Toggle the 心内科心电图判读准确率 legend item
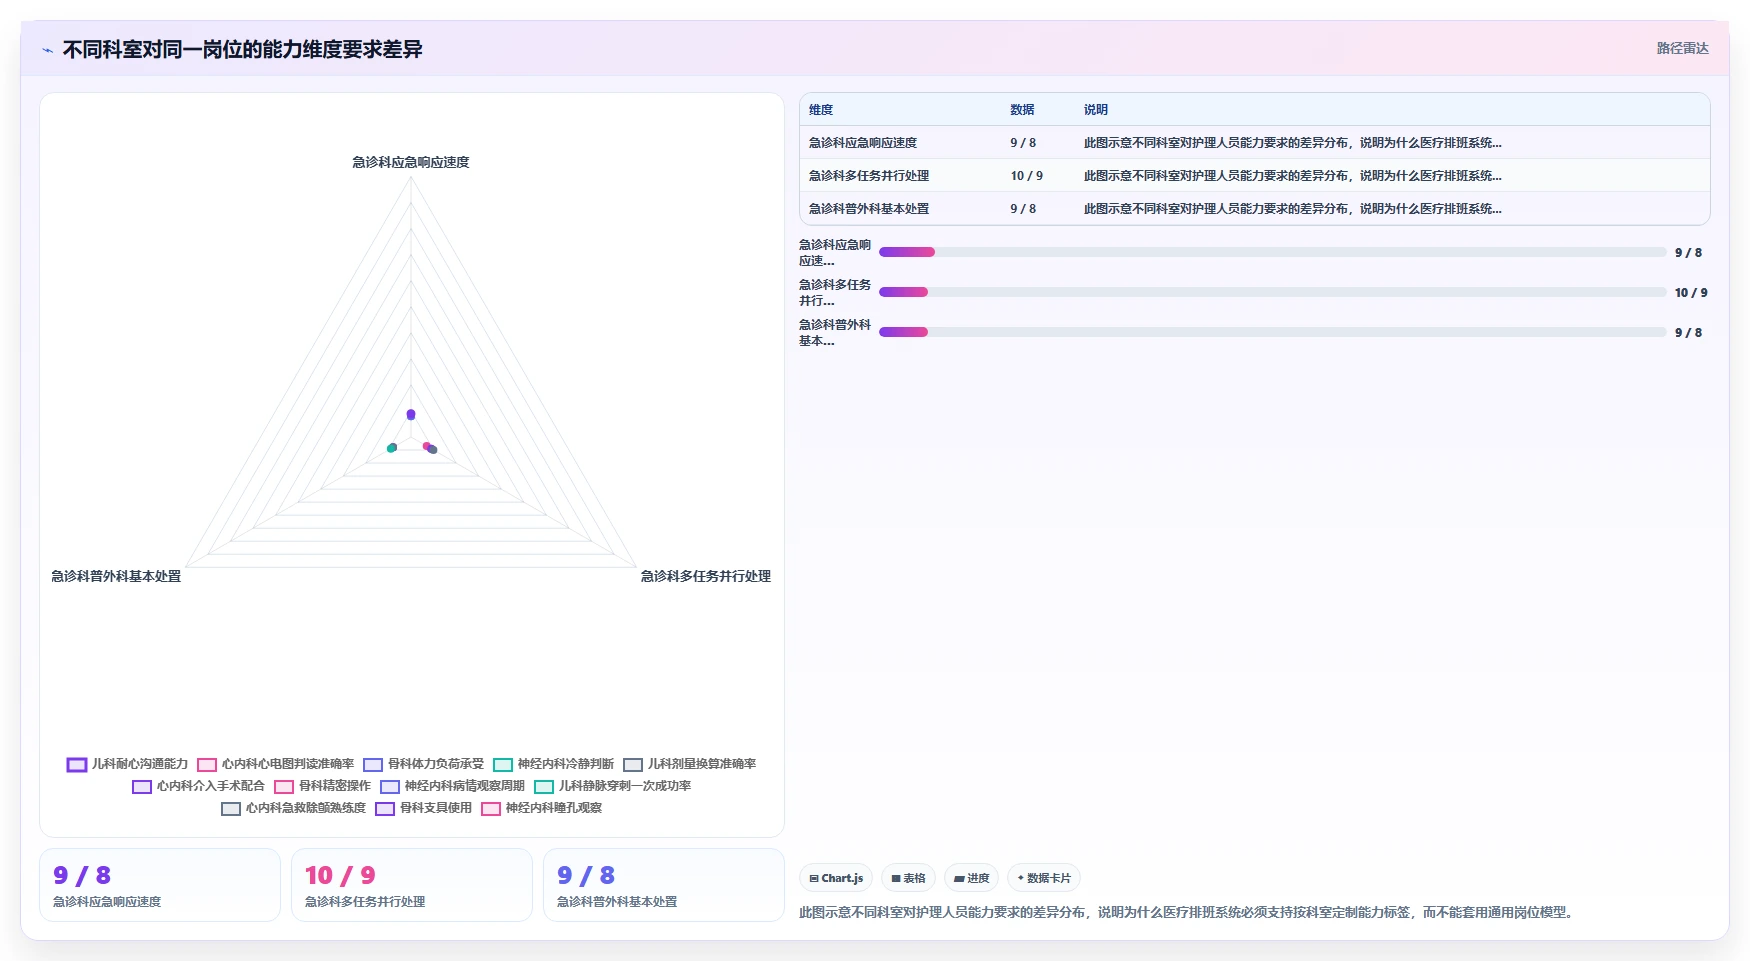Viewport: 1750px width, 961px height. [x=275, y=764]
